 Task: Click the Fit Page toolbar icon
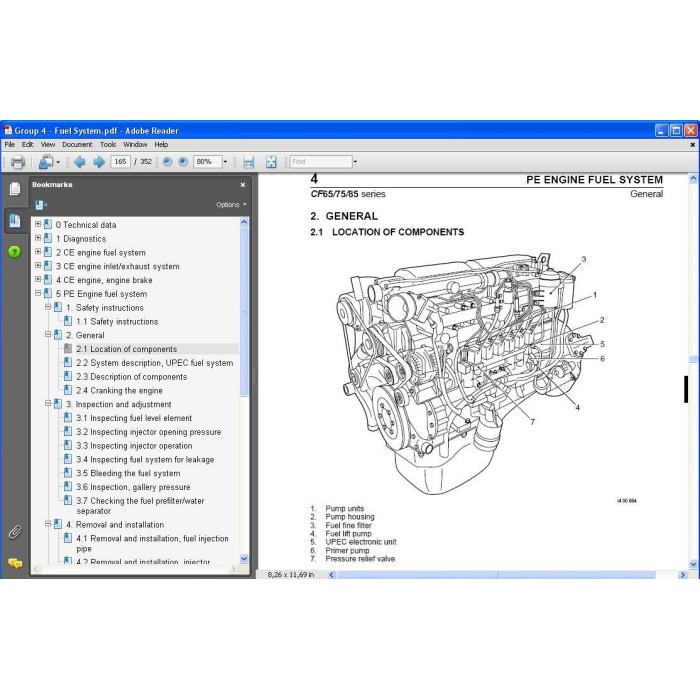271,162
